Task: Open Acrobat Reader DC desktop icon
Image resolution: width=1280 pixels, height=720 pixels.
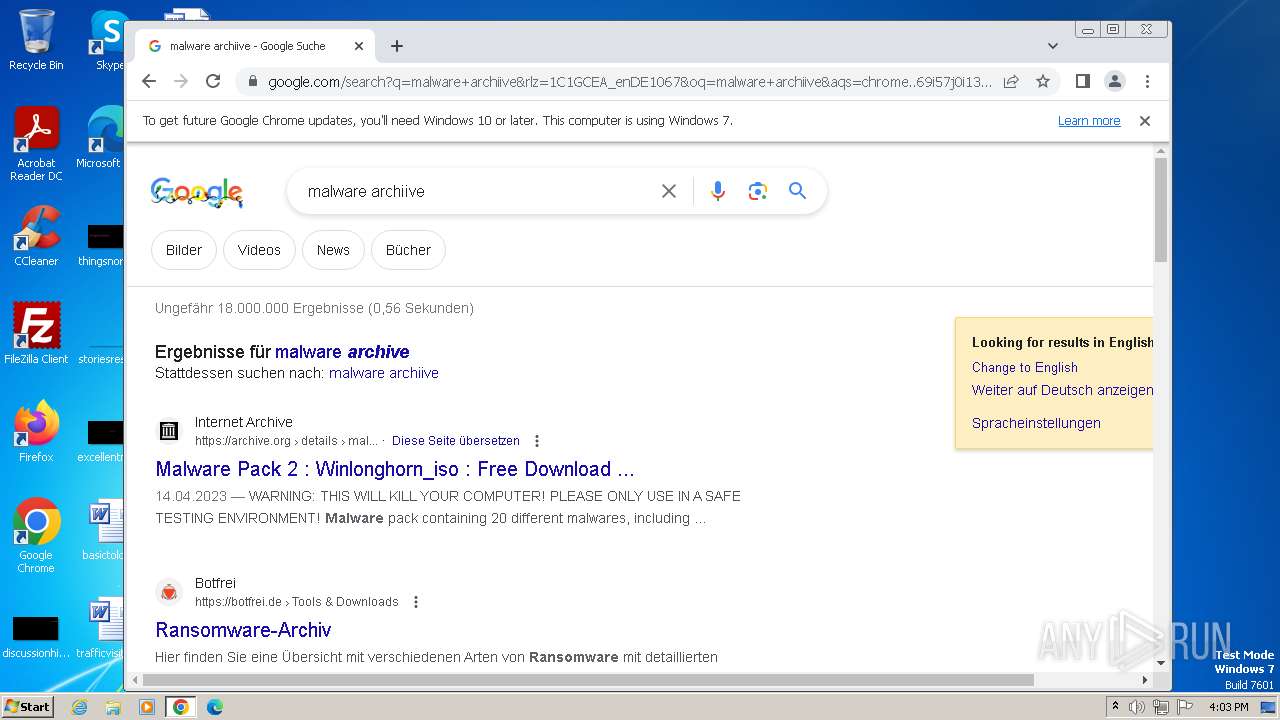Action: (36, 145)
